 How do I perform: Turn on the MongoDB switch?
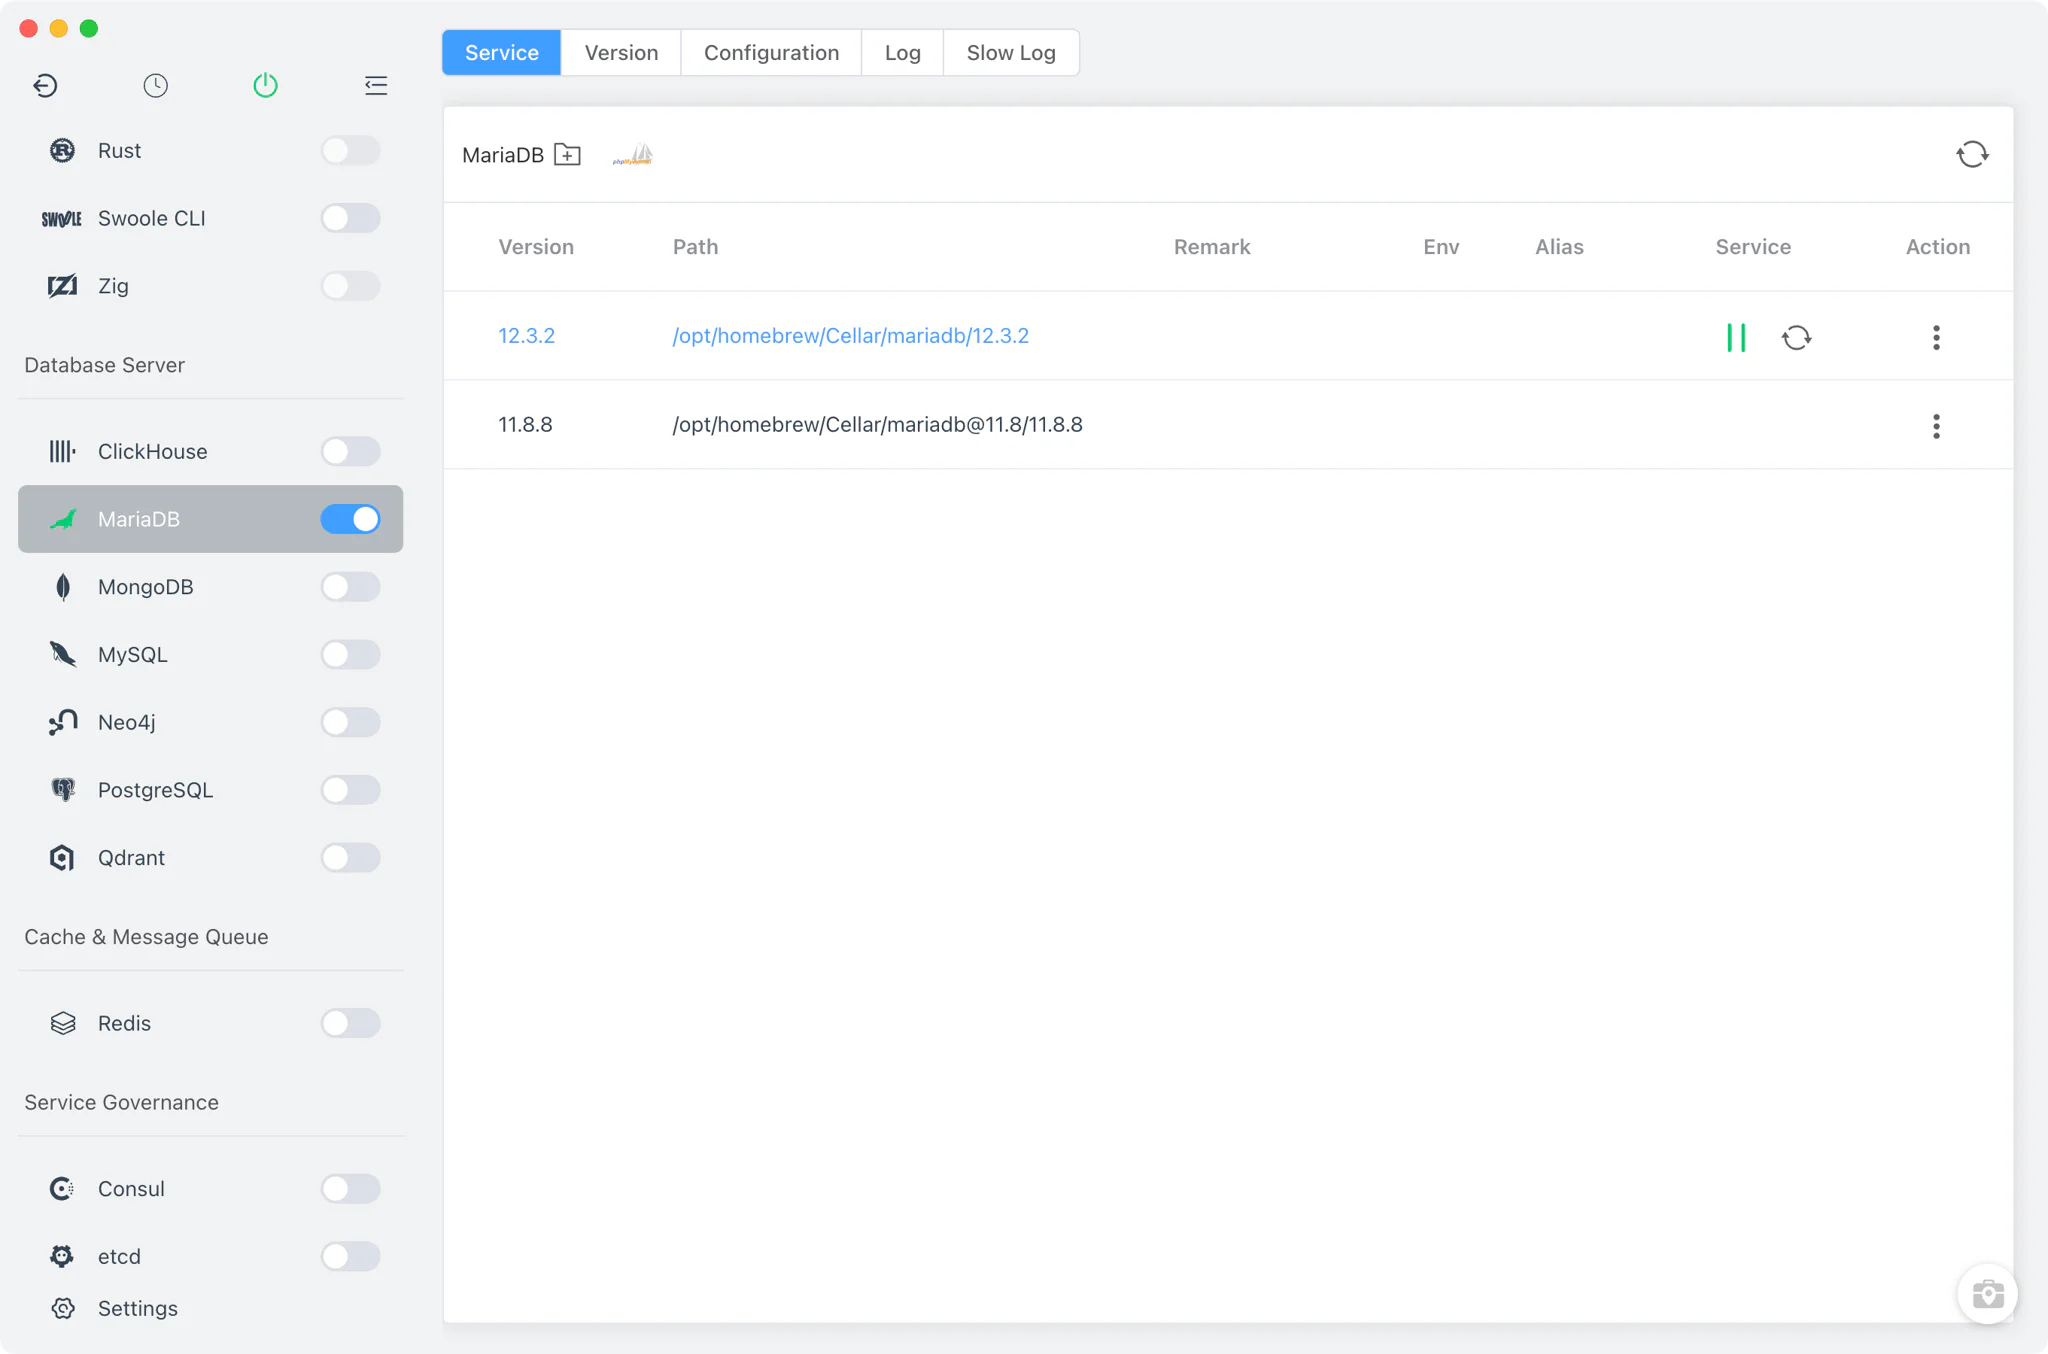(x=350, y=587)
